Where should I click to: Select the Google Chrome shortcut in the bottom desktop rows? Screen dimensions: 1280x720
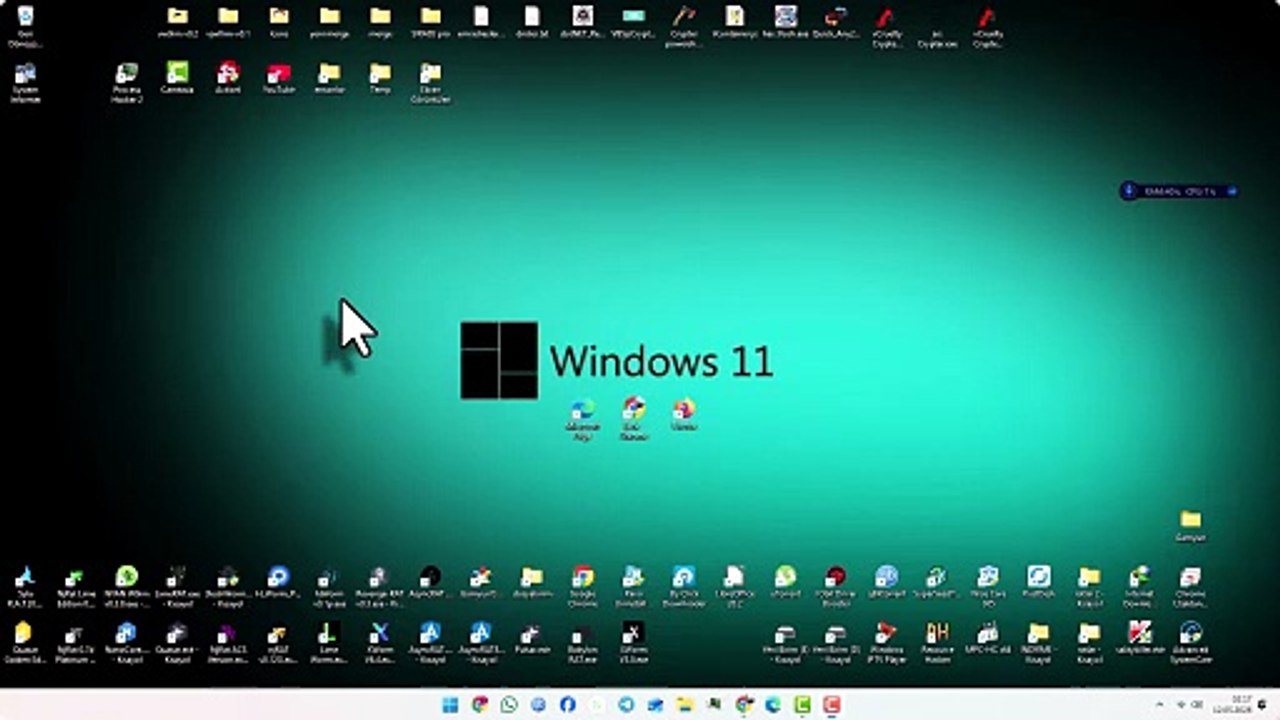click(582, 587)
